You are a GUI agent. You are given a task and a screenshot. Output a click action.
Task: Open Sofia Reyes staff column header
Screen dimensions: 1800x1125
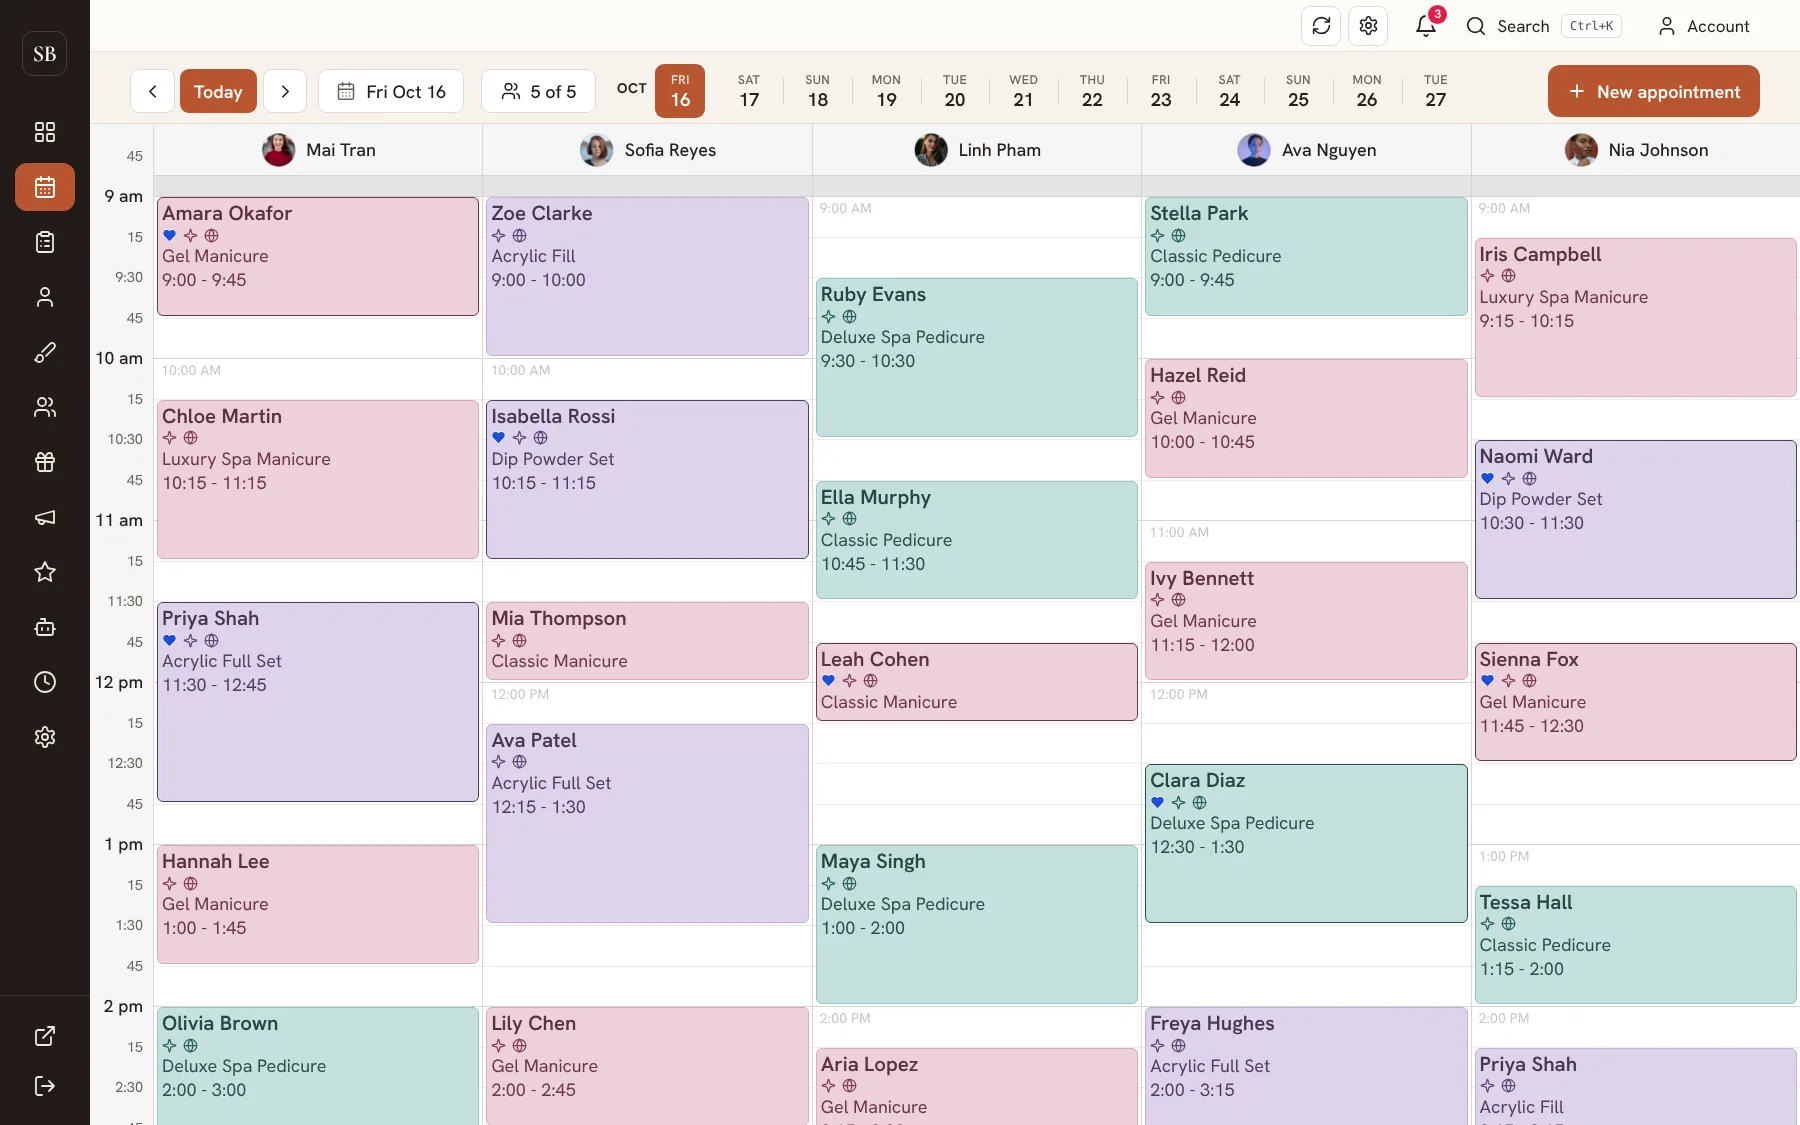click(648, 150)
